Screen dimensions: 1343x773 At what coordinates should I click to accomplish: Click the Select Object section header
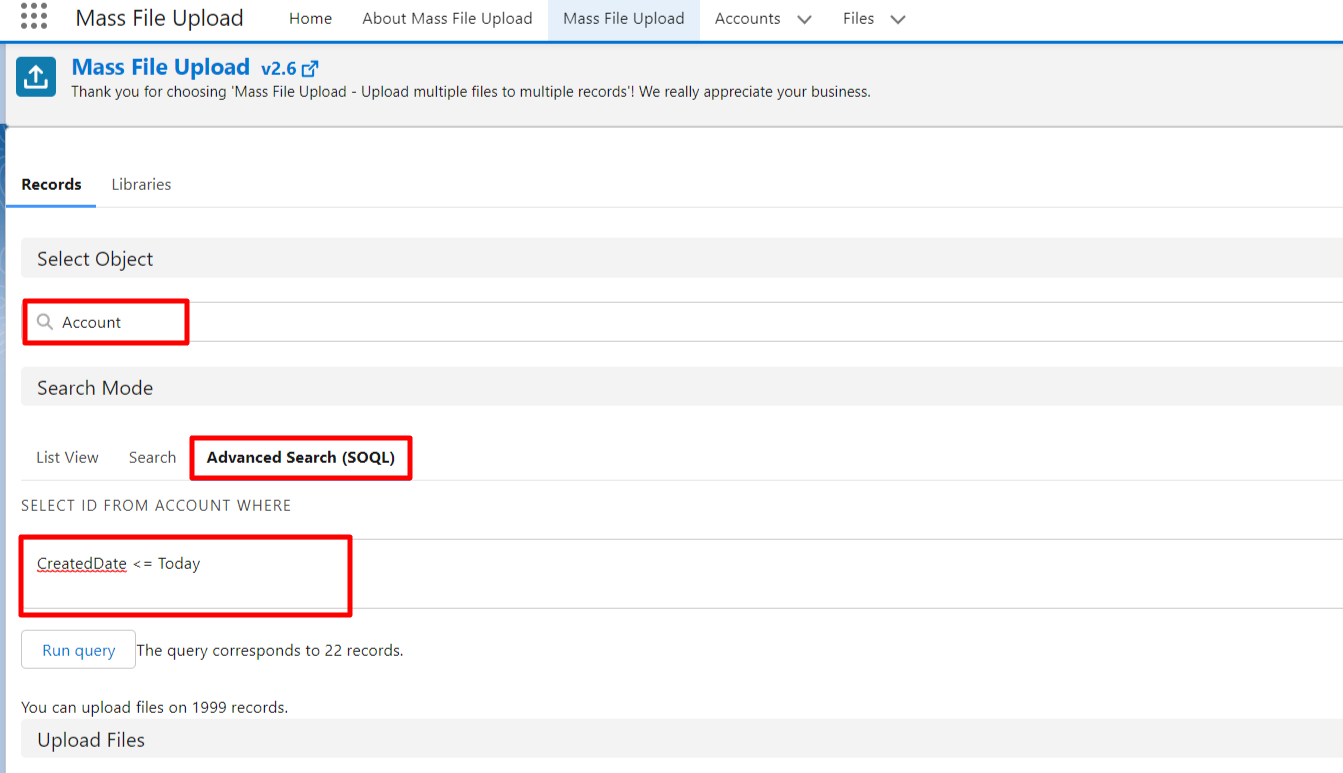click(682, 259)
